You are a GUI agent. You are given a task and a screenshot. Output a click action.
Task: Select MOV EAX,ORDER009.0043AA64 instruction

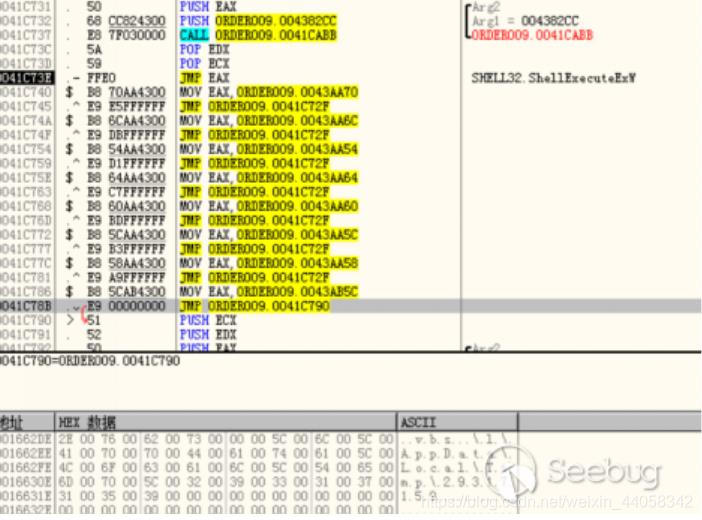coord(269,178)
